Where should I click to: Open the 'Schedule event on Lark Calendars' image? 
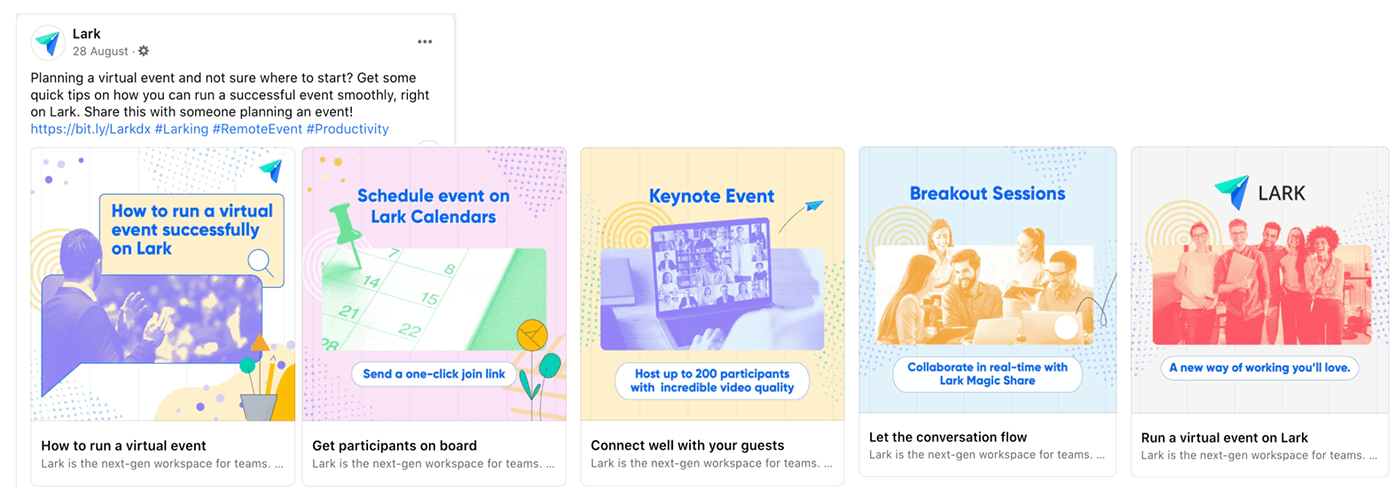click(x=434, y=284)
